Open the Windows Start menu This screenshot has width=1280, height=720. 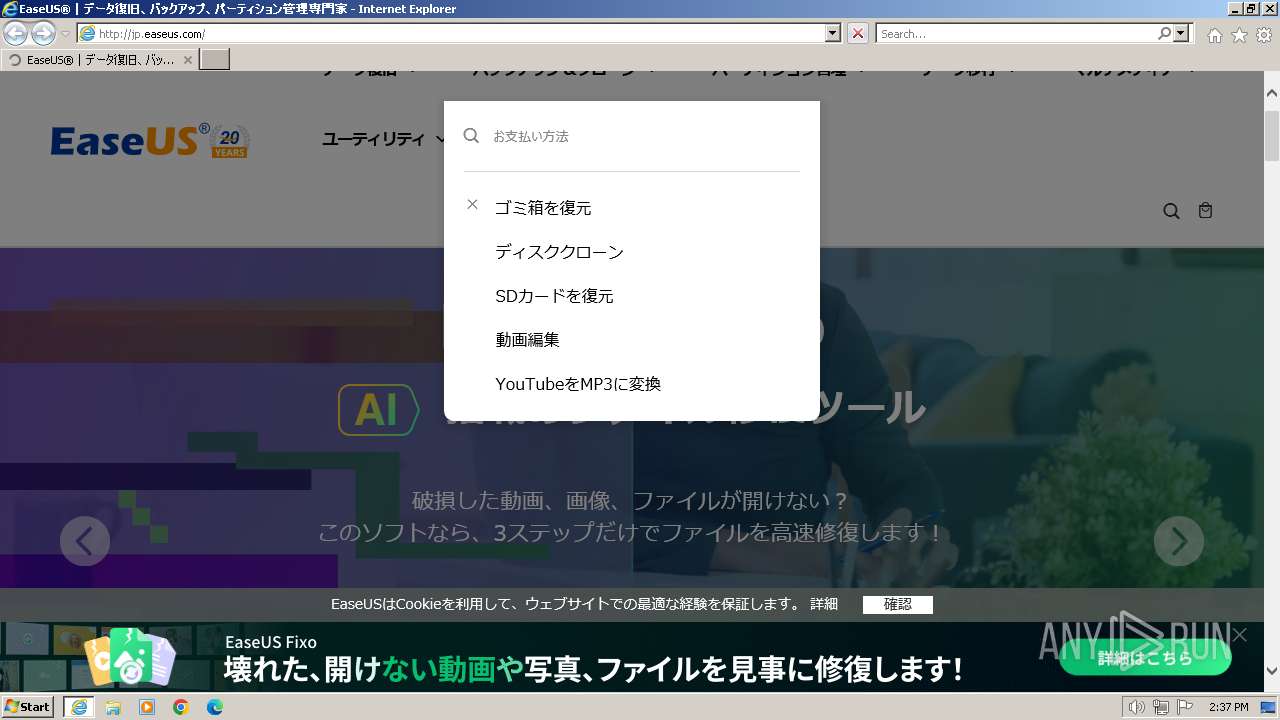pyautogui.click(x=27, y=707)
